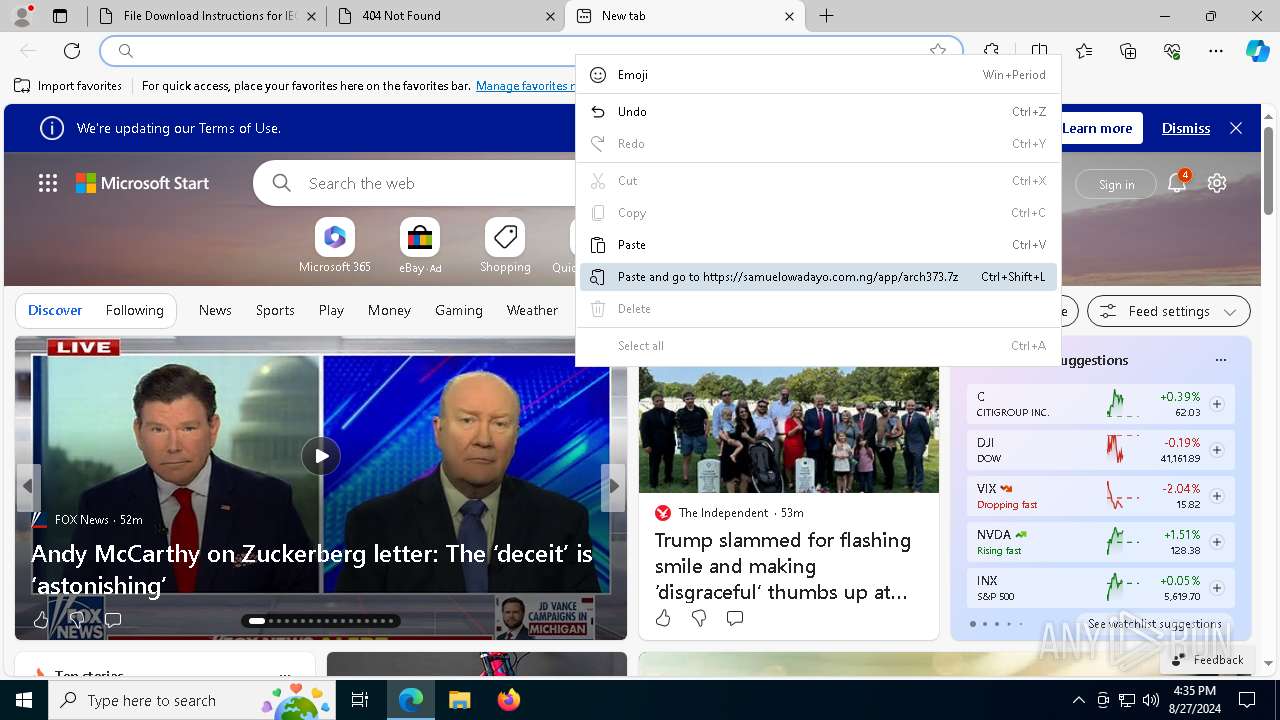Go to previous carousel story arrow
The image size is (1280, 720).
click(27, 486)
